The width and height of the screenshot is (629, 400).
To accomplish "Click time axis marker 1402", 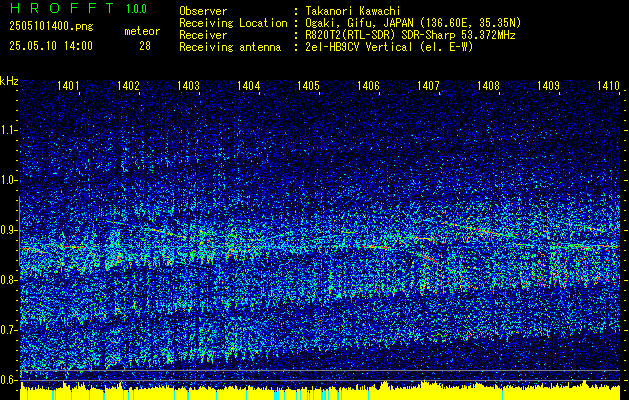I will pyautogui.click(x=128, y=85).
